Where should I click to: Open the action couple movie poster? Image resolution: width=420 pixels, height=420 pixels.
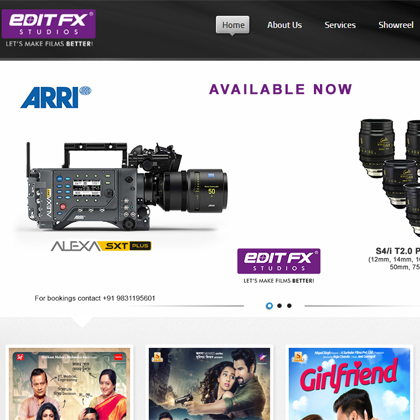tap(209, 384)
